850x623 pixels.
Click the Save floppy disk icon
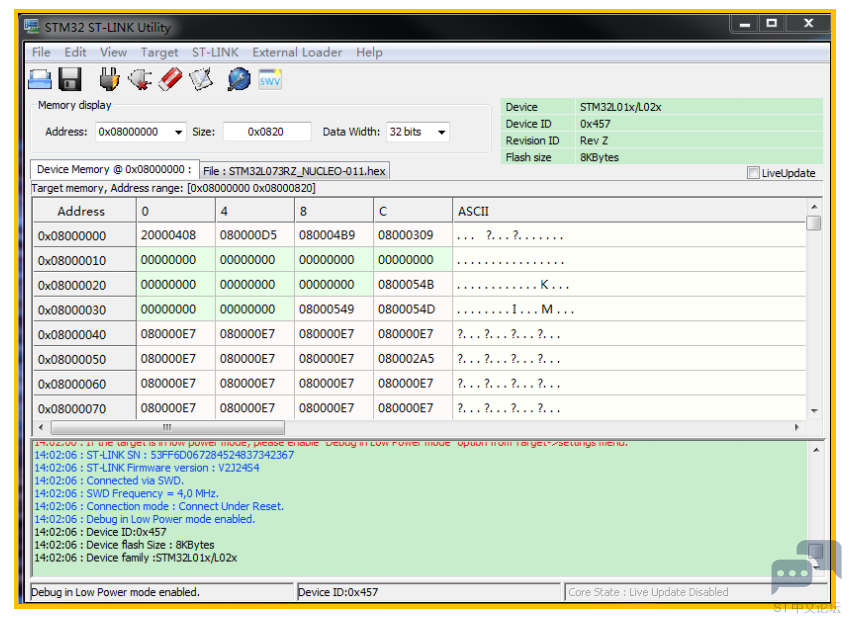pyautogui.click(x=70, y=80)
